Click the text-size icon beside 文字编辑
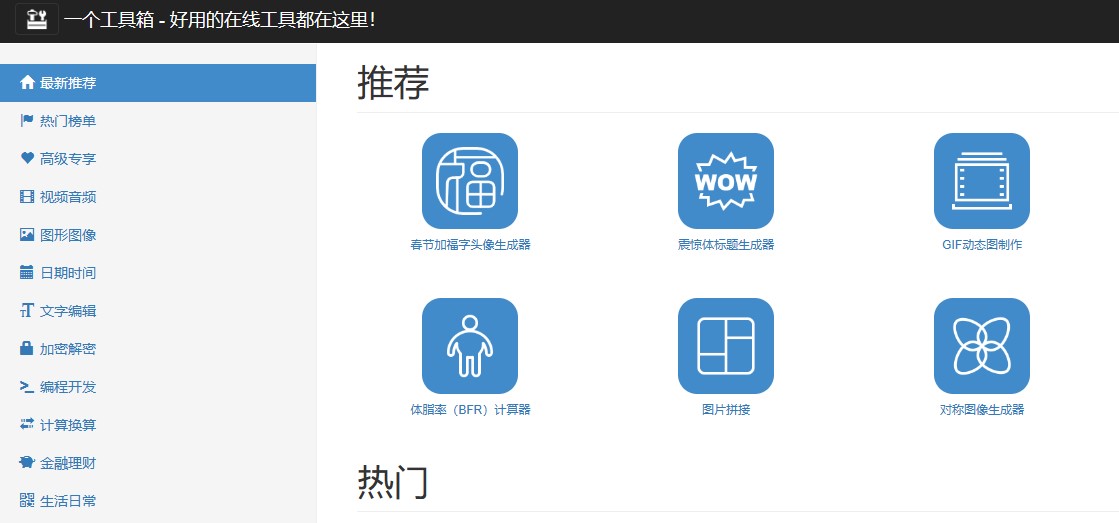 [x=27, y=310]
